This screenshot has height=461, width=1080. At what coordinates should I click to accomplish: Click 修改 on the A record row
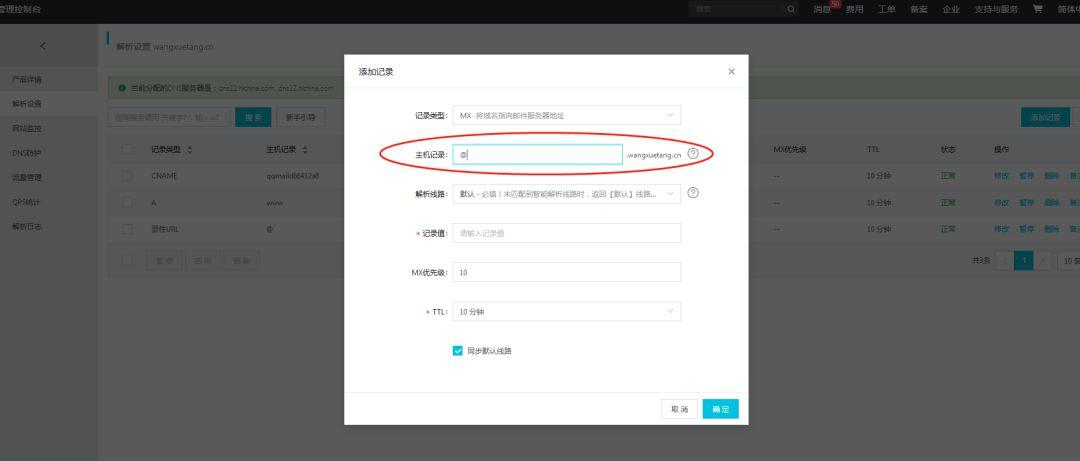pyautogui.click(x=1001, y=203)
